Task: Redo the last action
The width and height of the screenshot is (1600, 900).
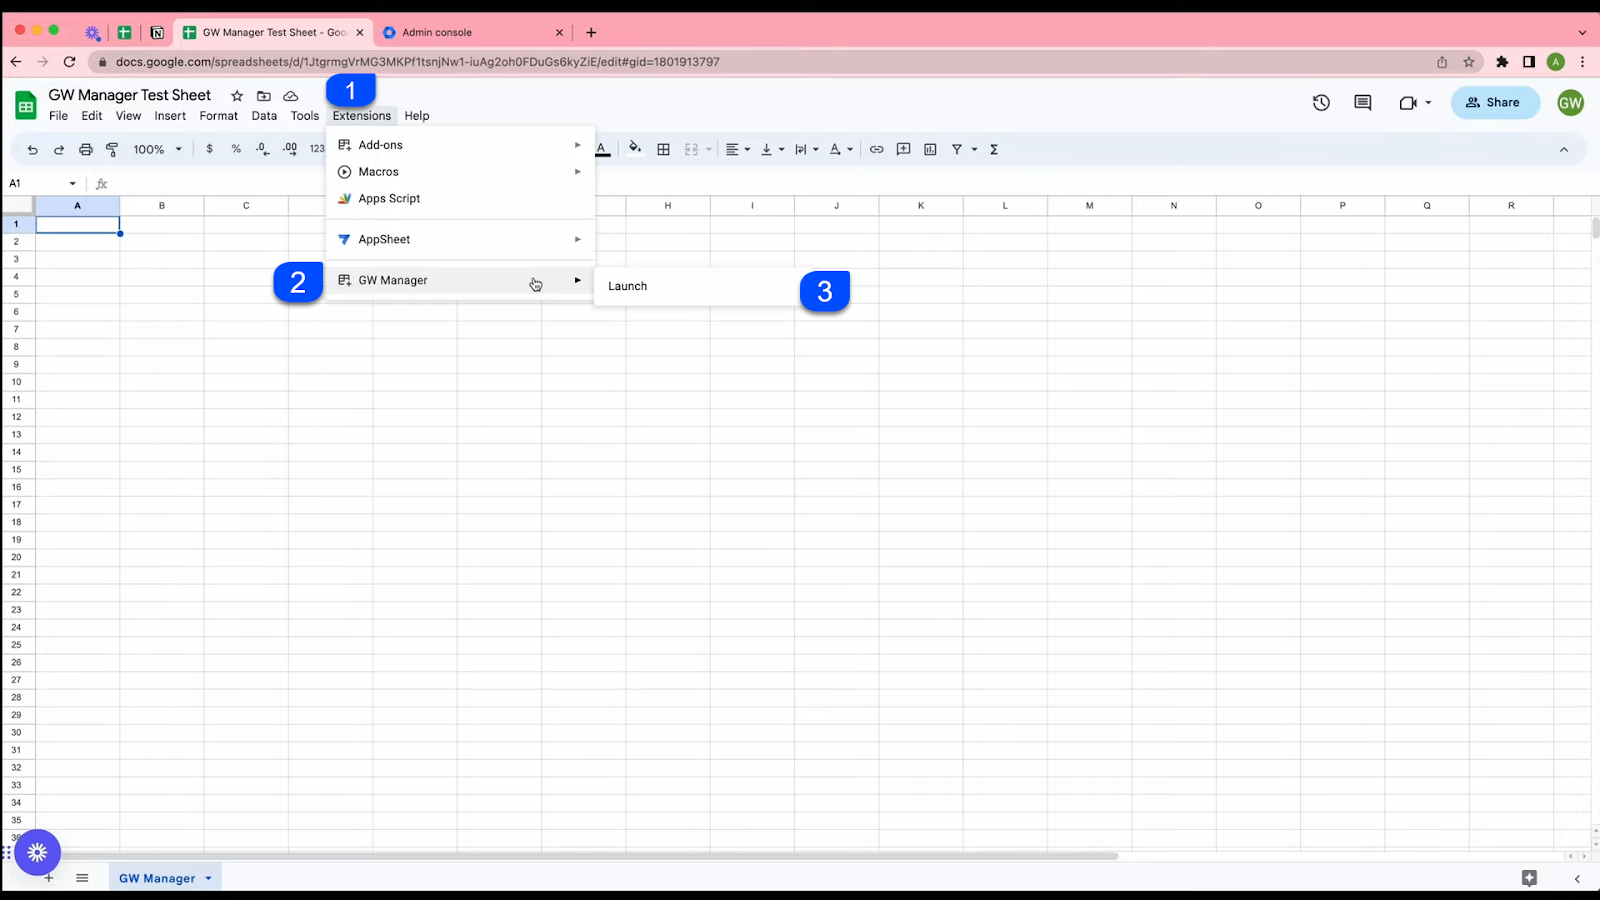Action: coord(59,149)
